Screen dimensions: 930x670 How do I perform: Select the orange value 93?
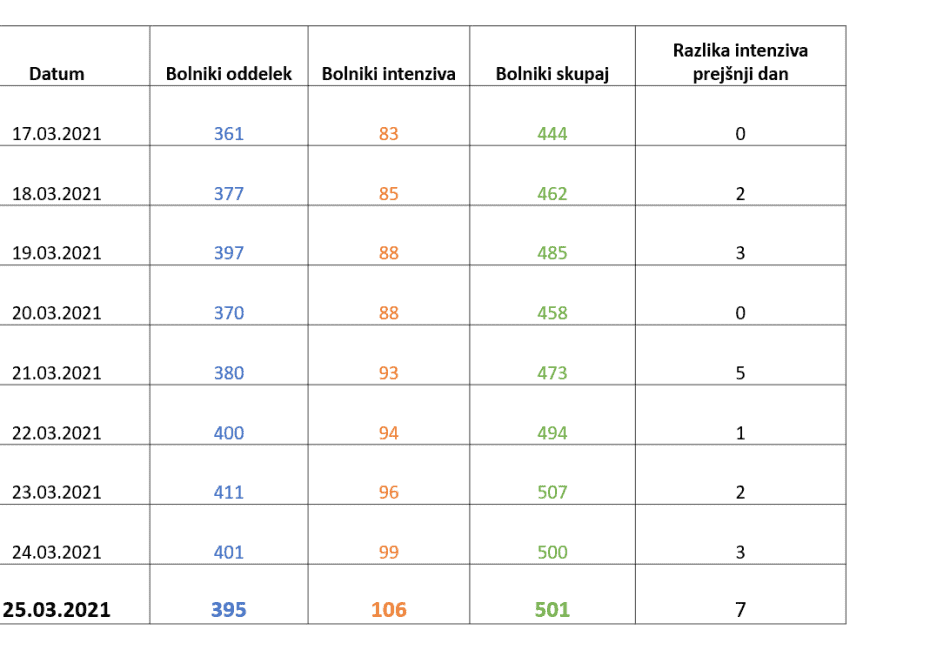(388, 373)
